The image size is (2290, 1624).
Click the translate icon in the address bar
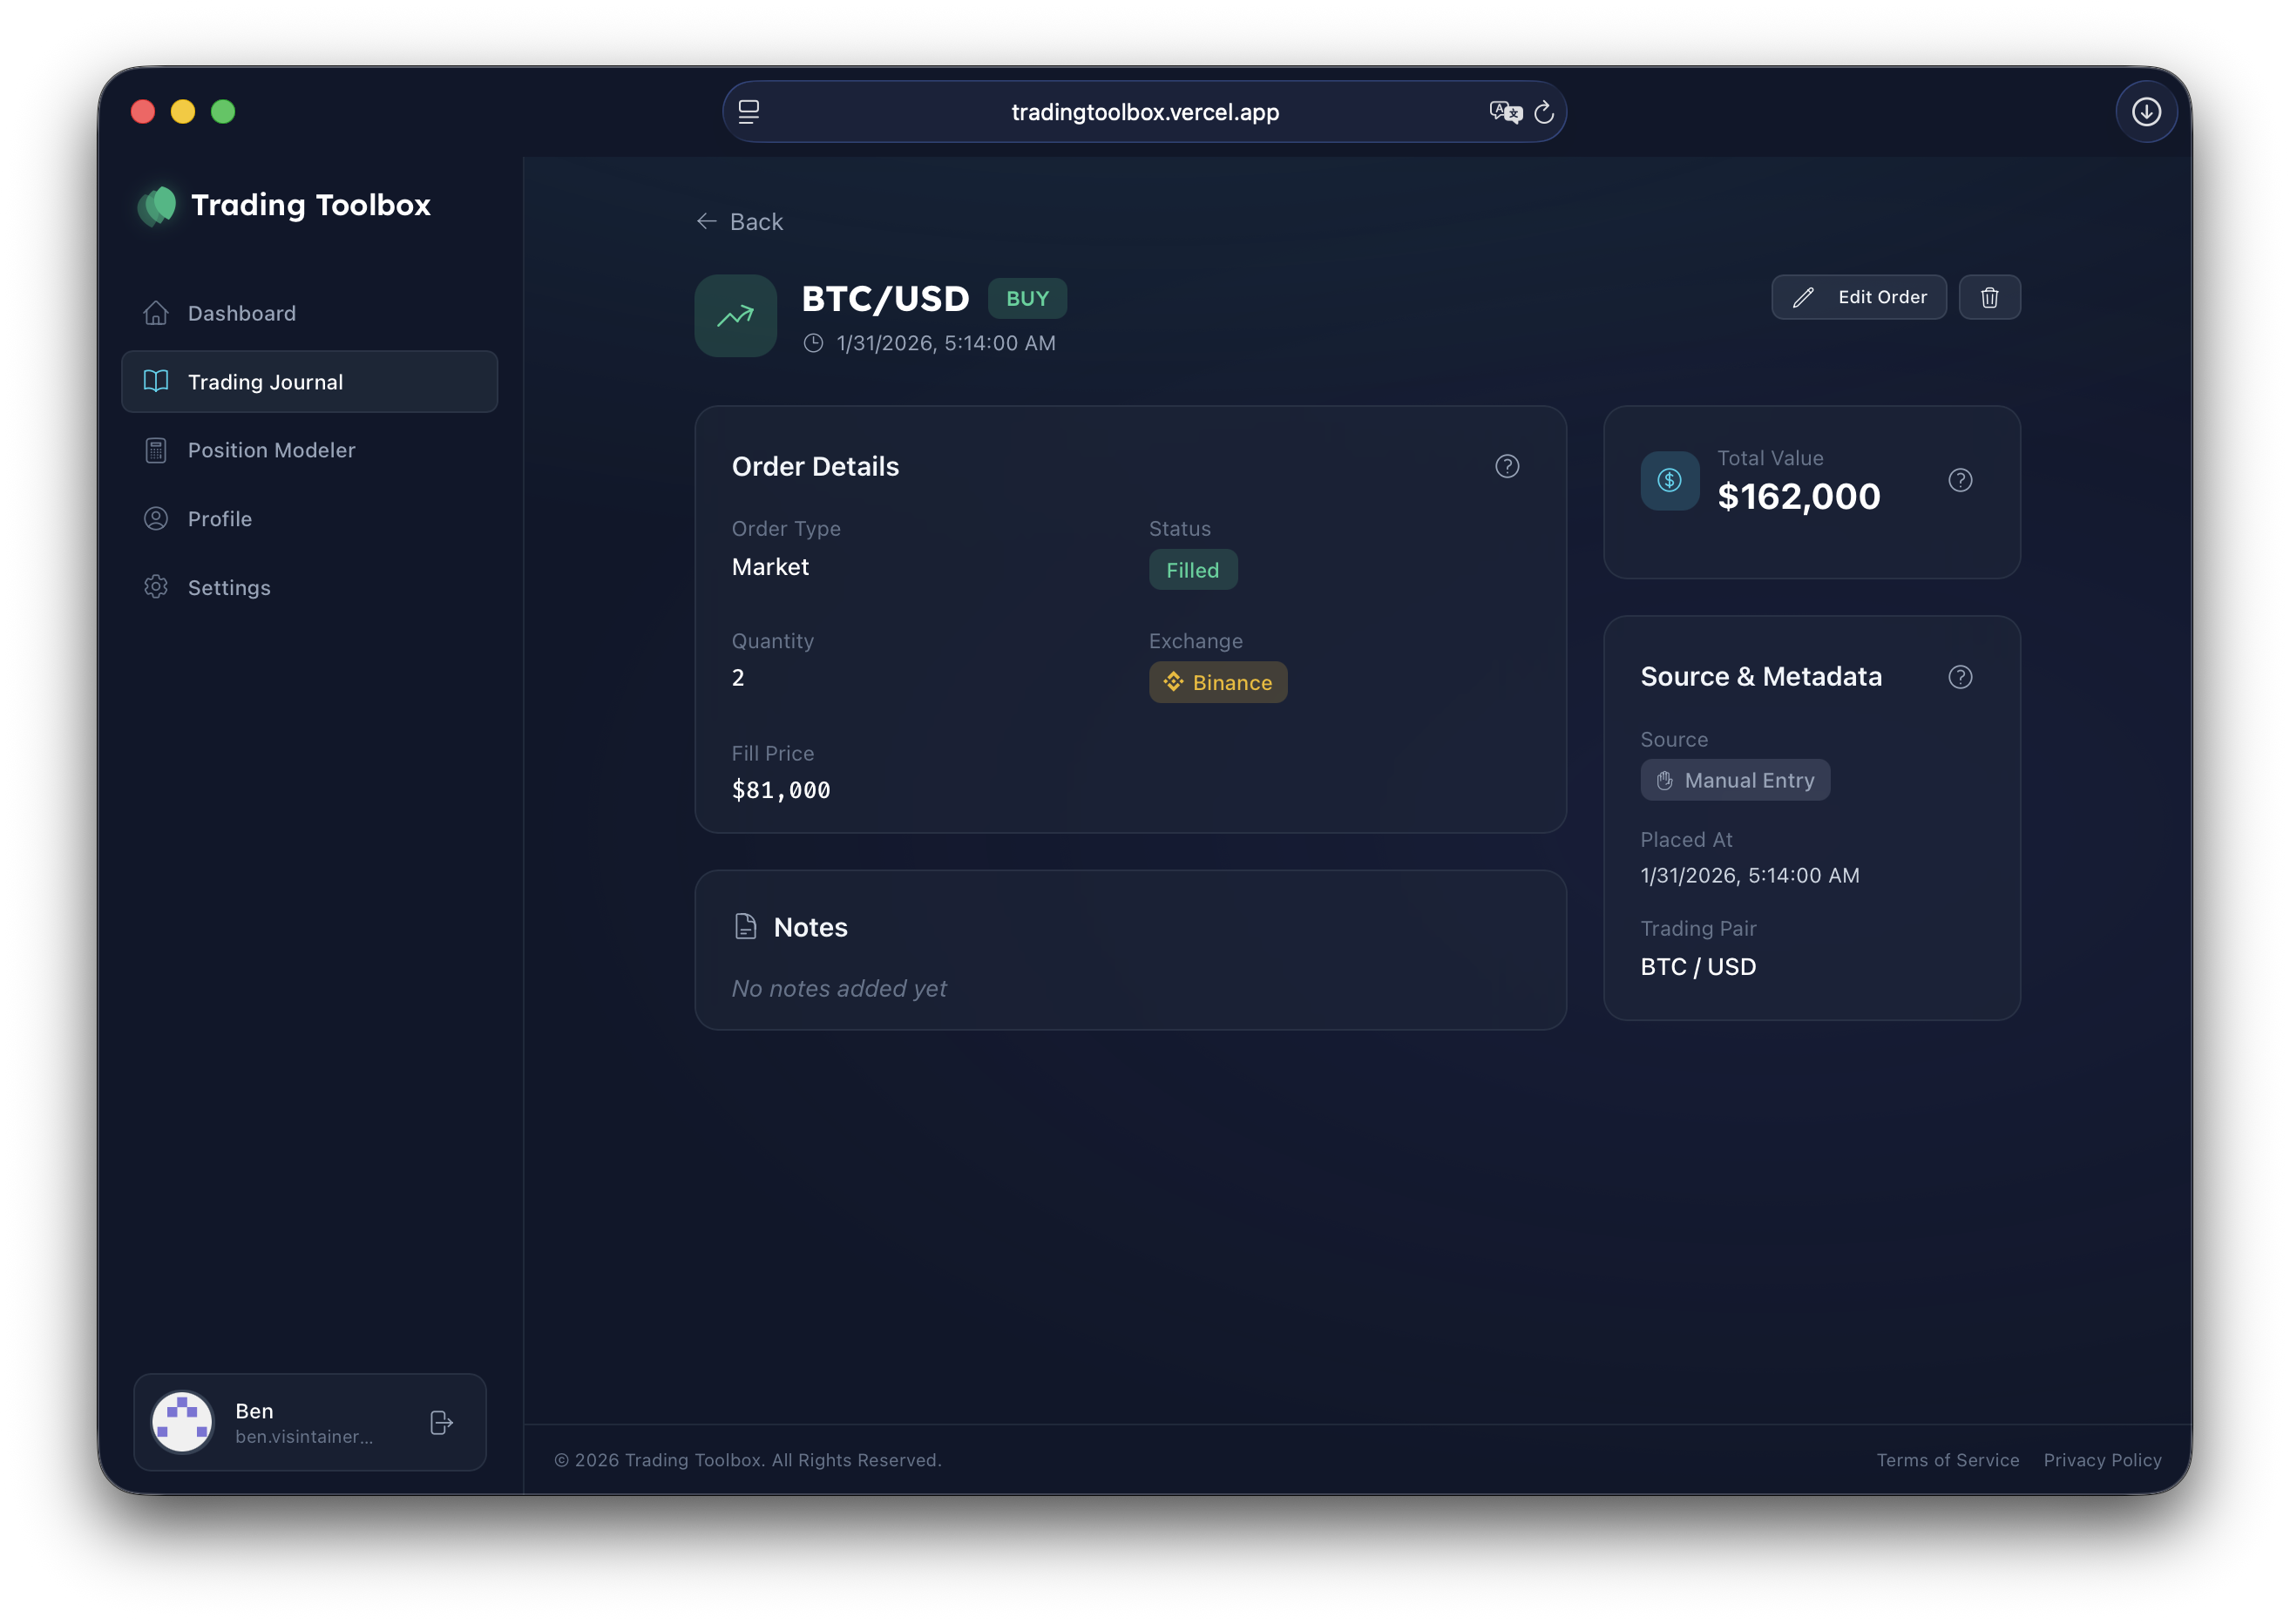point(1504,112)
